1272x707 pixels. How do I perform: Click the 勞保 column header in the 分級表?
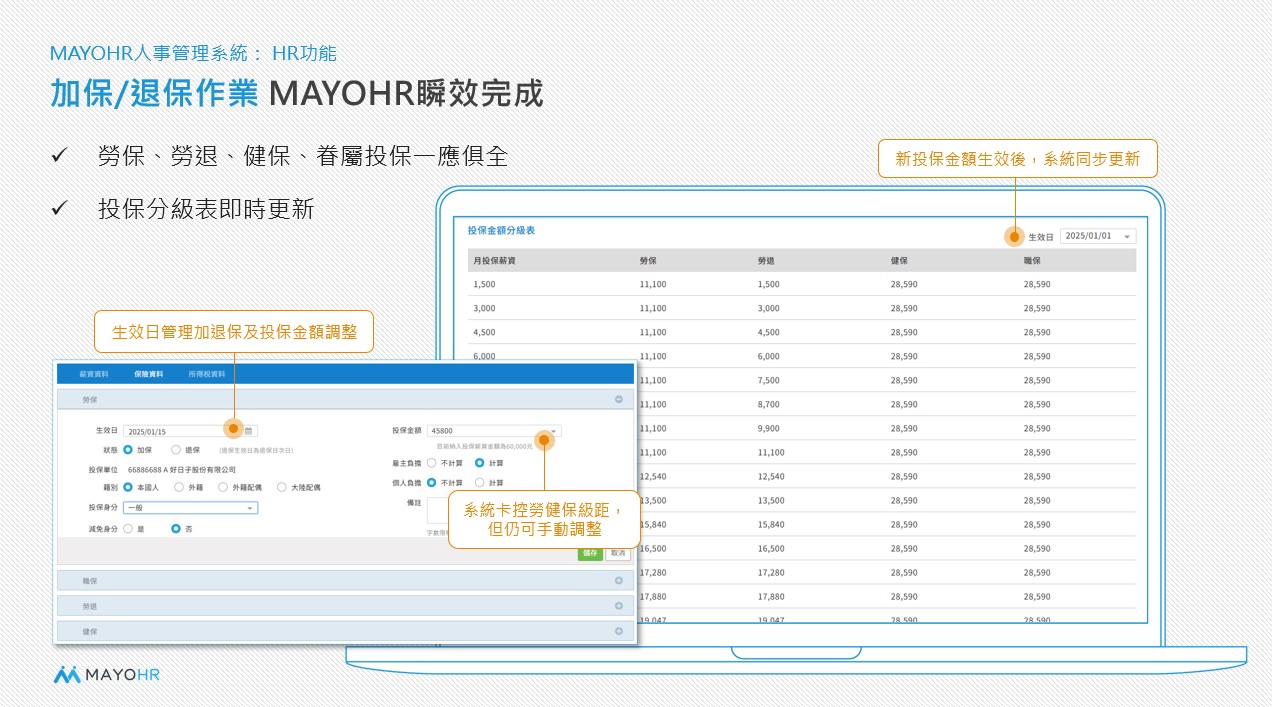648,260
